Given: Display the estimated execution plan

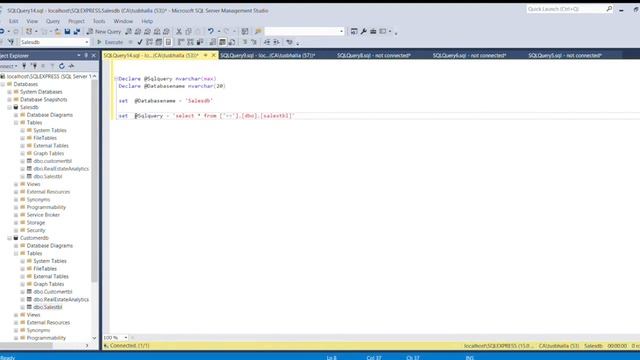Looking at the screenshot, I should [149, 42].
